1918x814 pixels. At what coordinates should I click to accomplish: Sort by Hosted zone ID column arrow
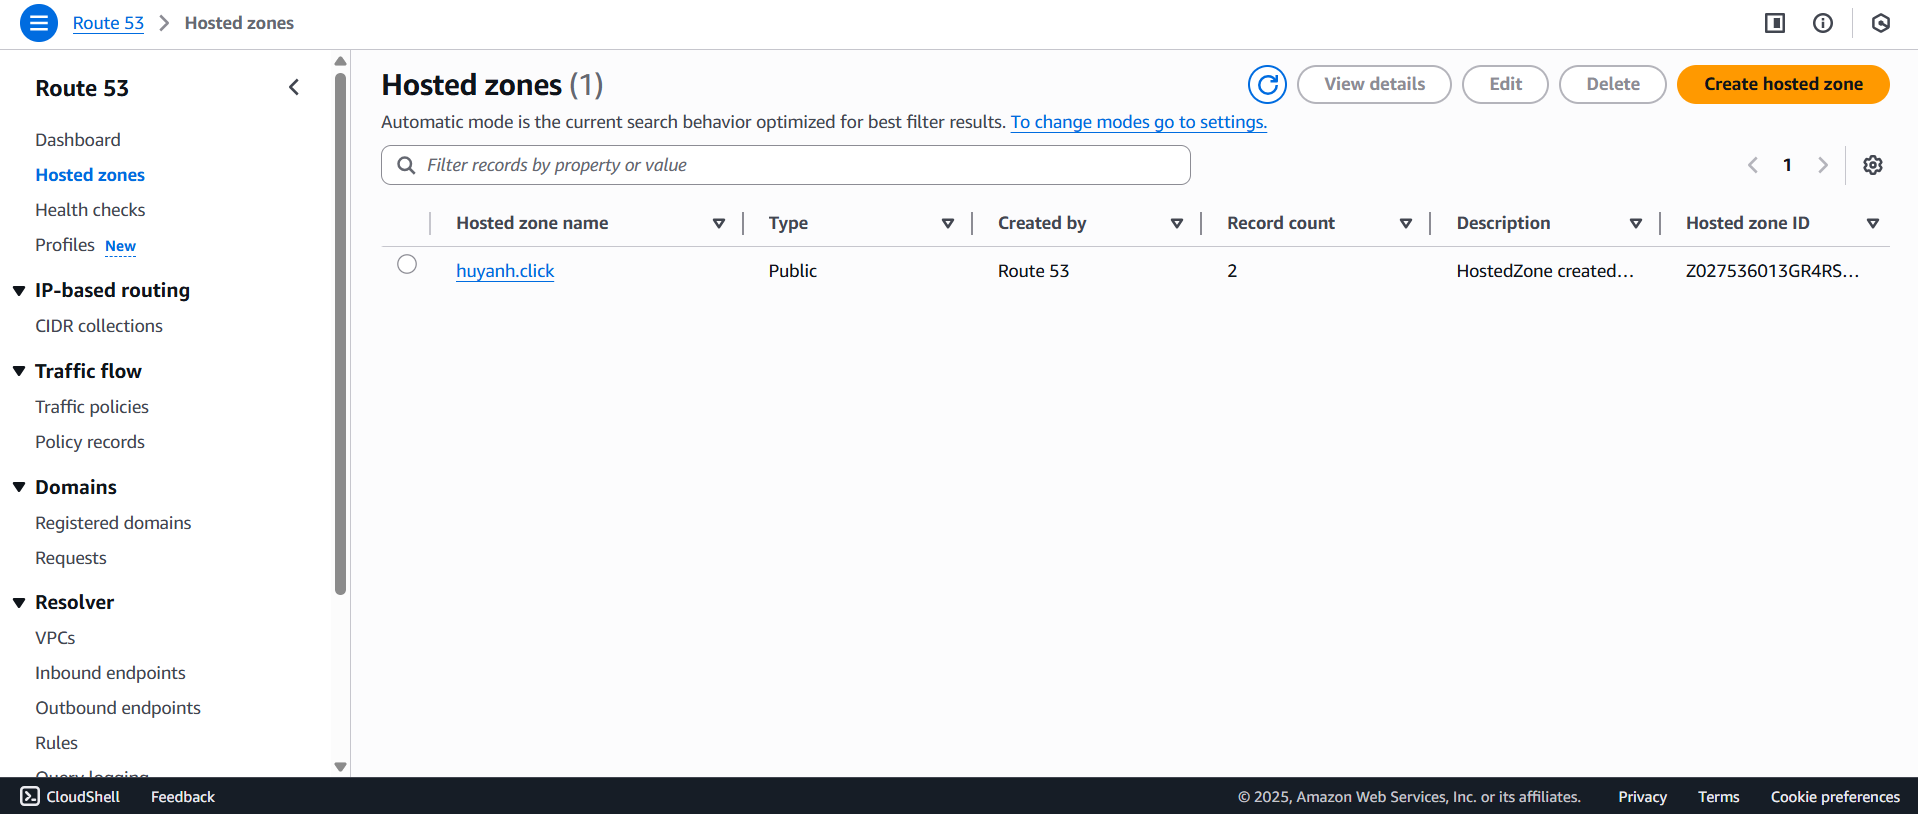pos(1873,223)
